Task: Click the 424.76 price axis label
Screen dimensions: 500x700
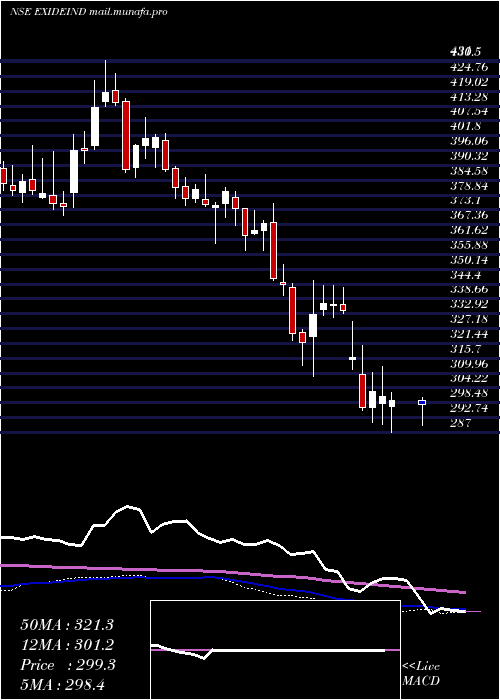Action: pos(468,67)
